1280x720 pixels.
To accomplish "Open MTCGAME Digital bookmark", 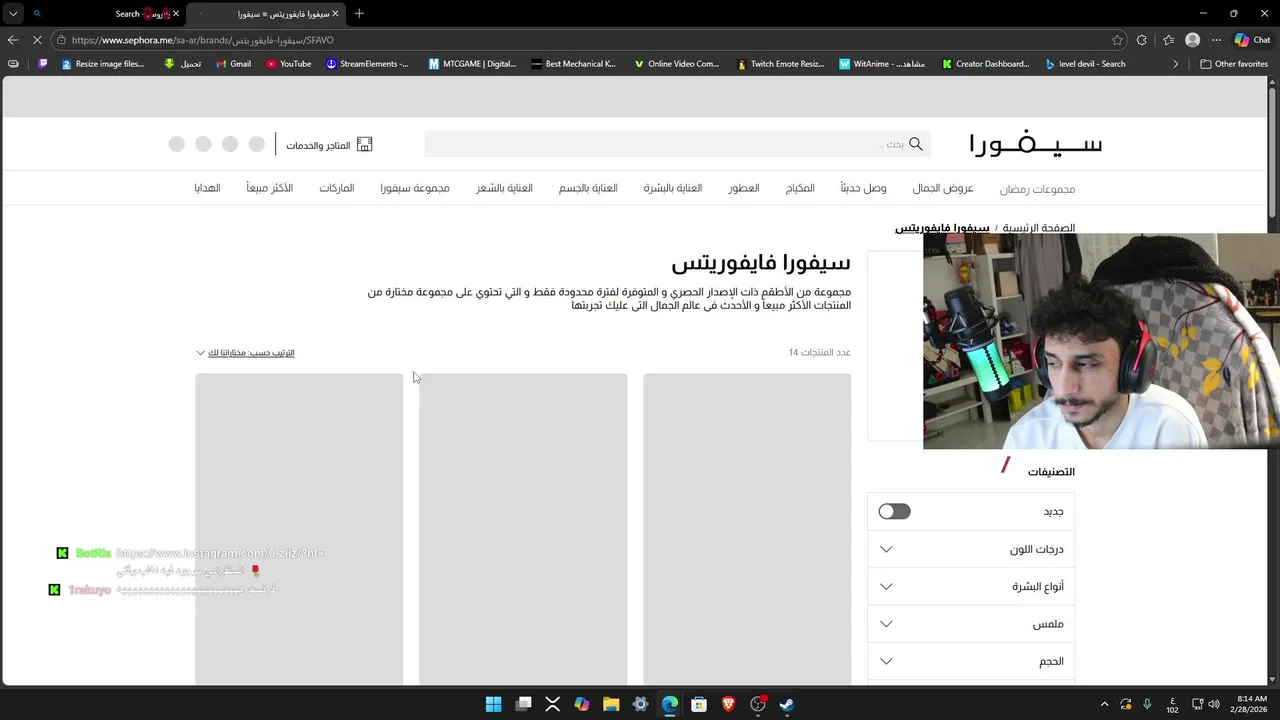I will [473, 64].
